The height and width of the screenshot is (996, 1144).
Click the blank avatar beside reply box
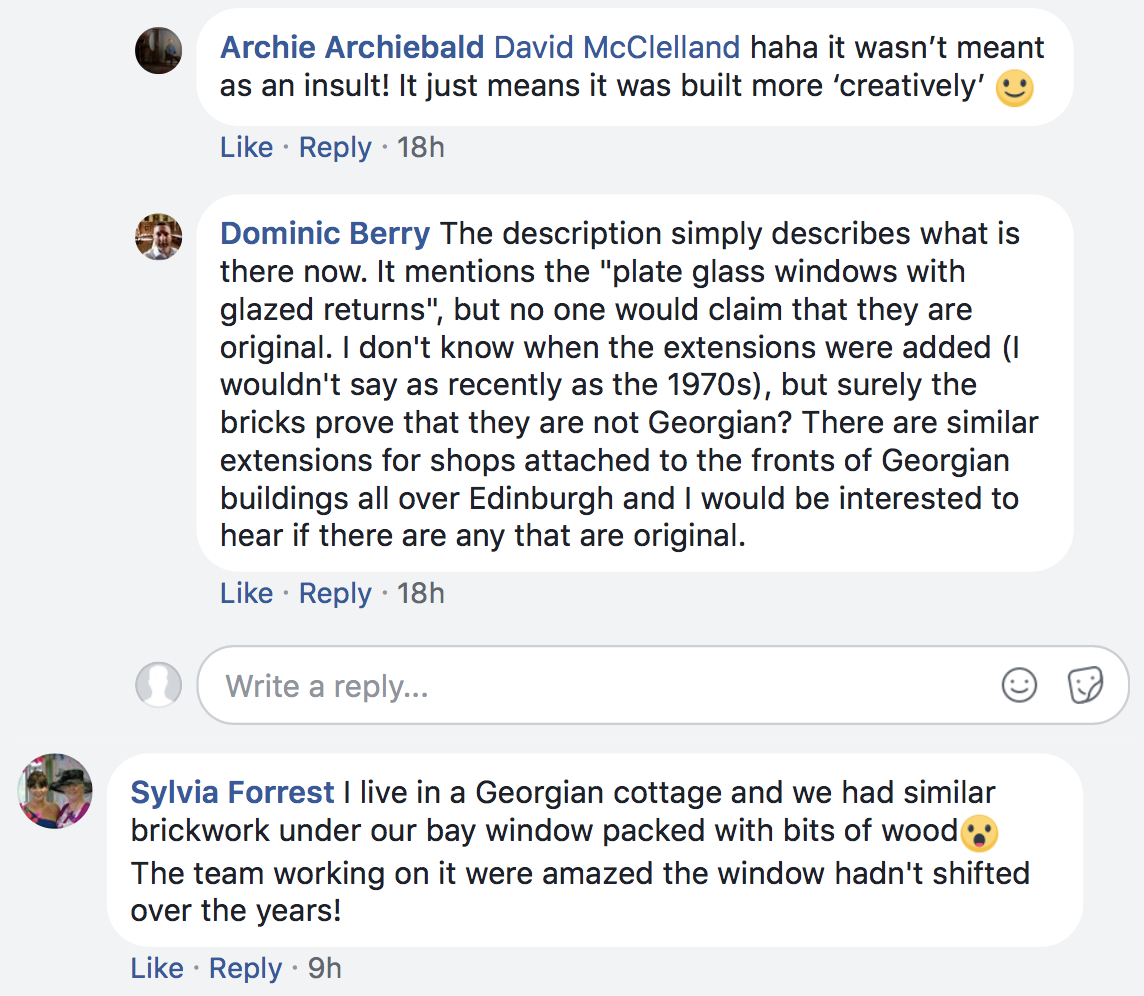click(158, 685)
